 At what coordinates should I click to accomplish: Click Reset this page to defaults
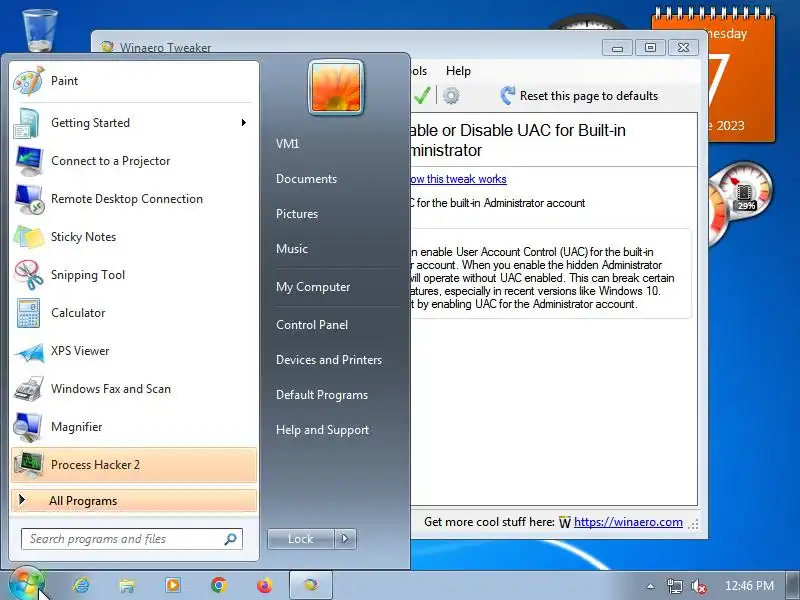[580, 95]
